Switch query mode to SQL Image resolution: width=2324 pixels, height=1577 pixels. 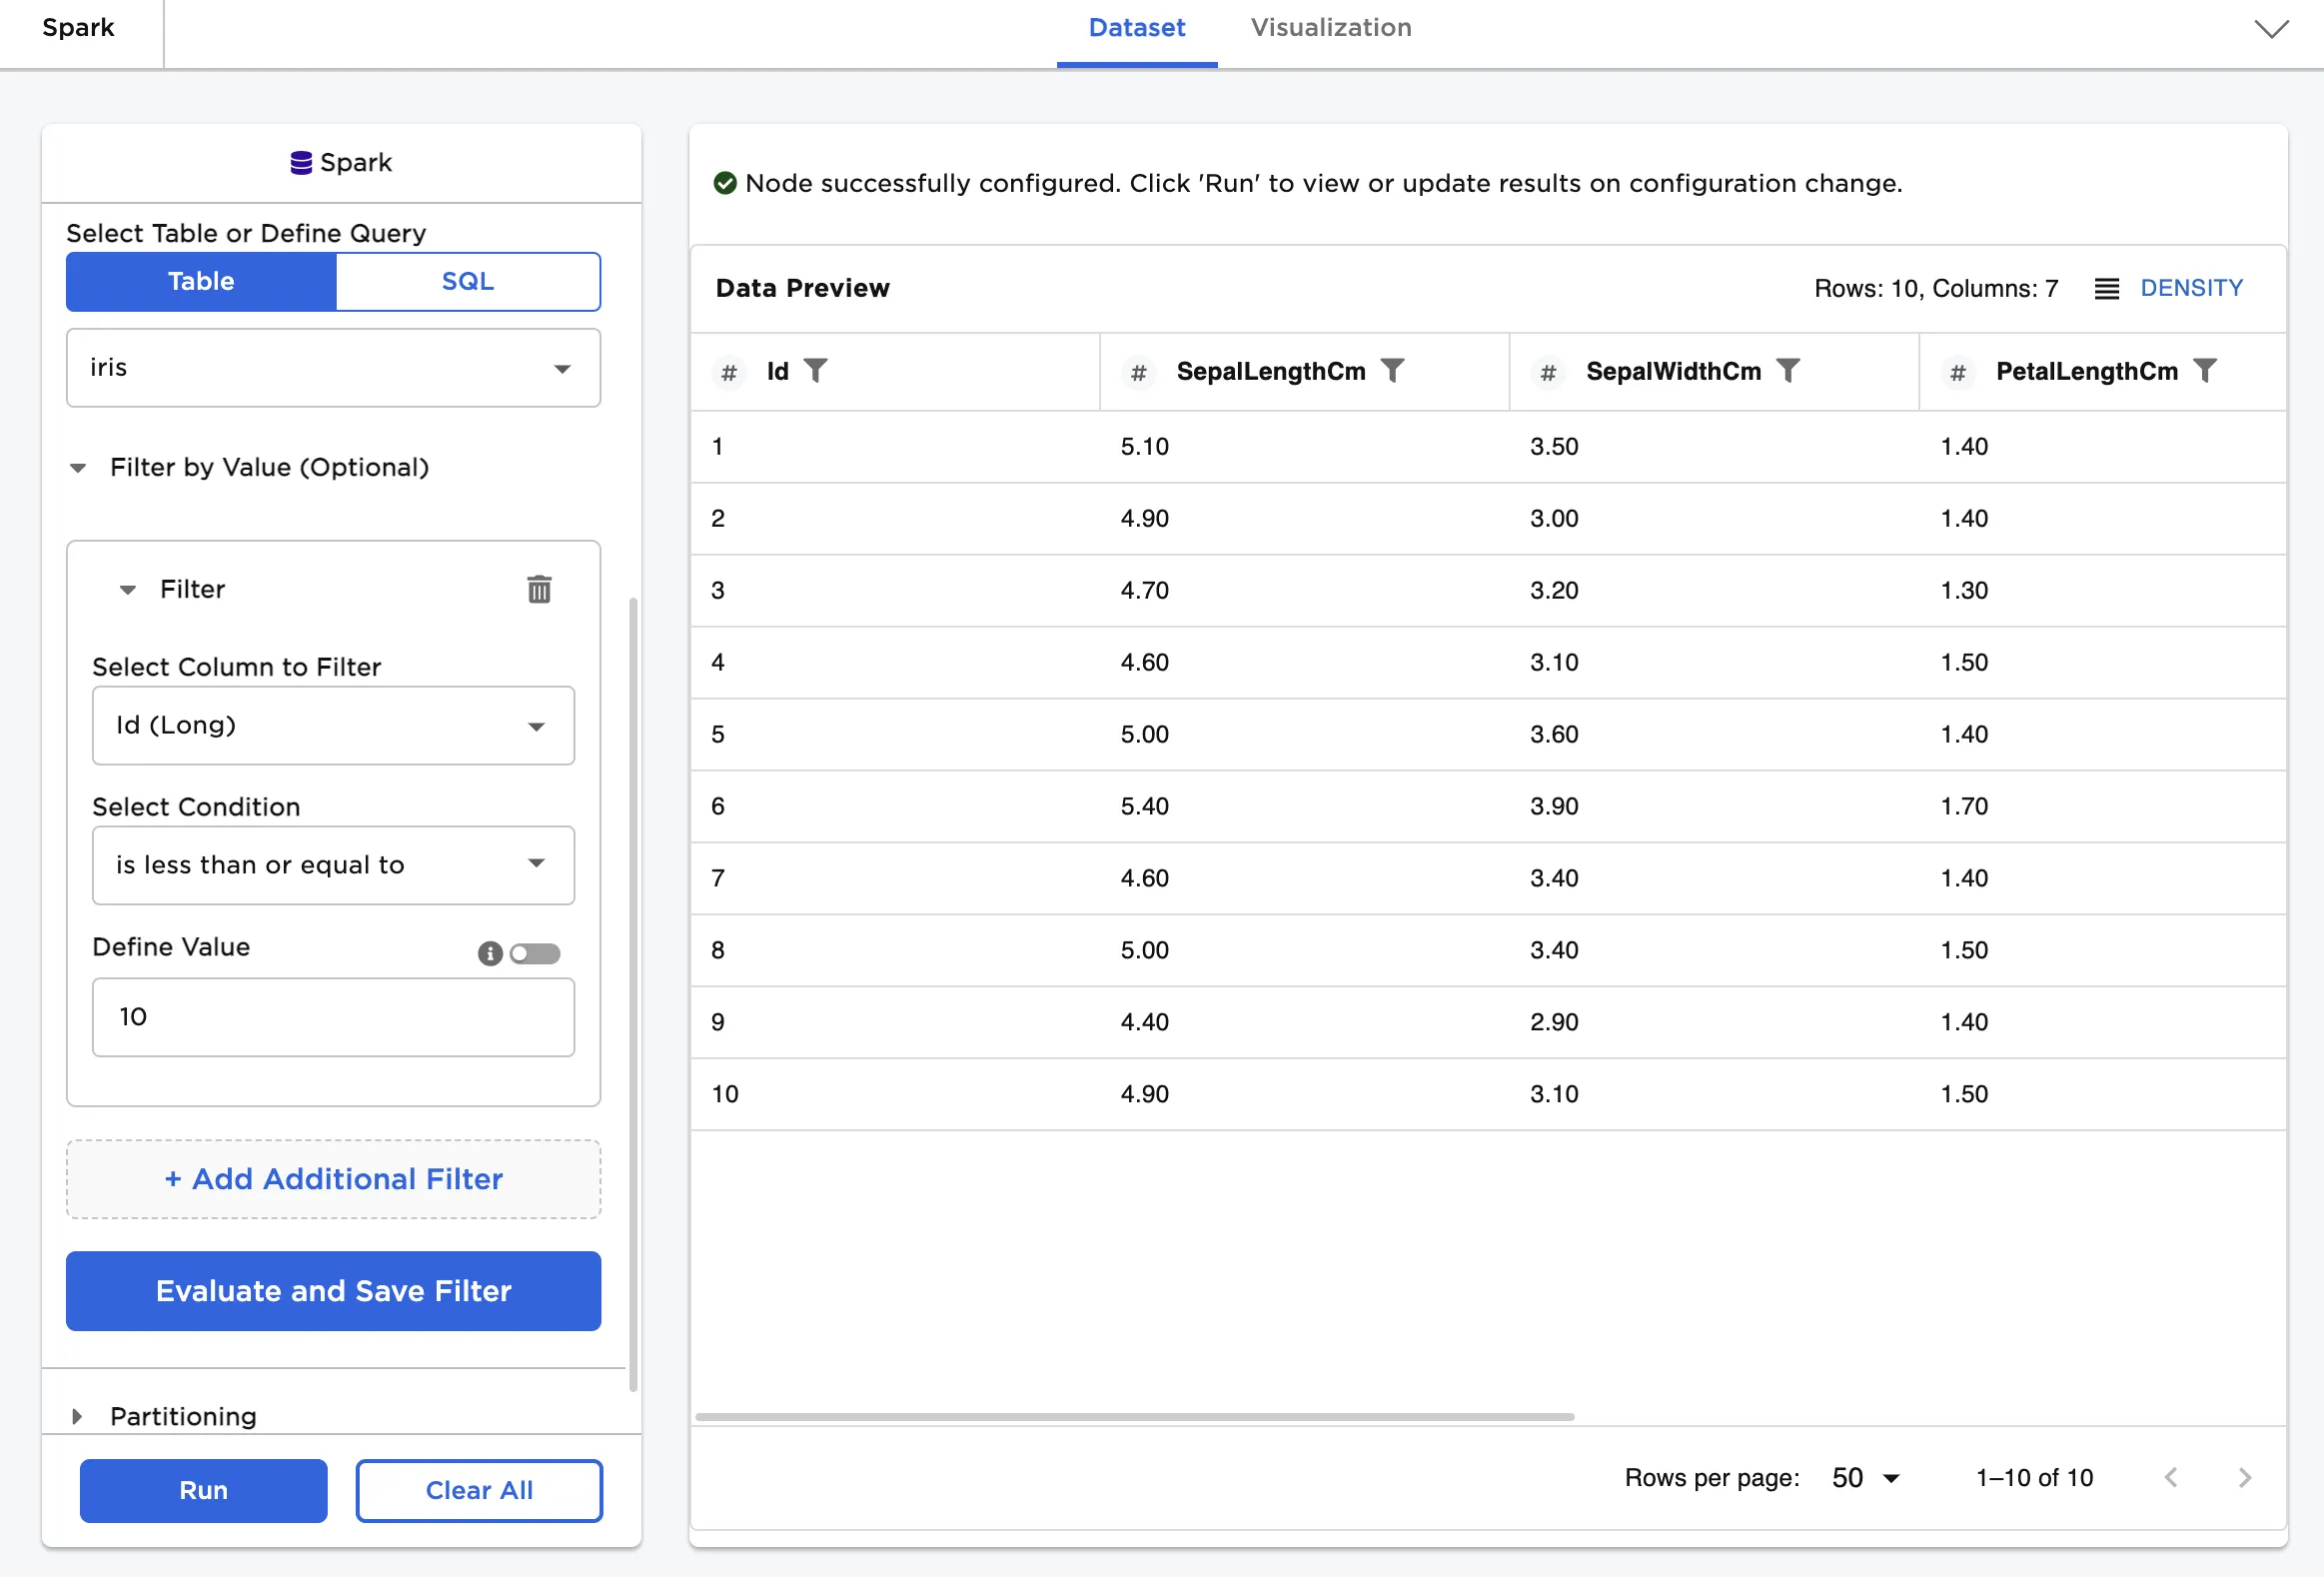point(468,281)
